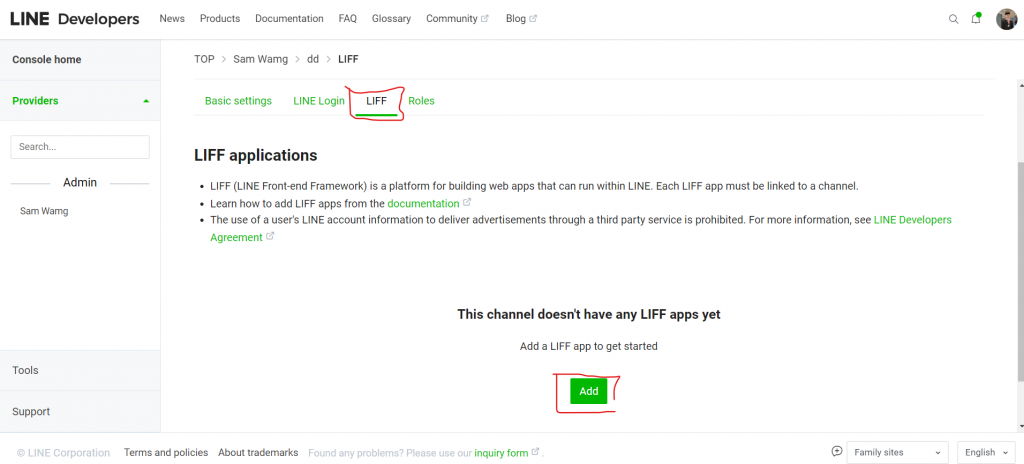
Task: Select the LIFF tab
Action: tap(376, 101)
